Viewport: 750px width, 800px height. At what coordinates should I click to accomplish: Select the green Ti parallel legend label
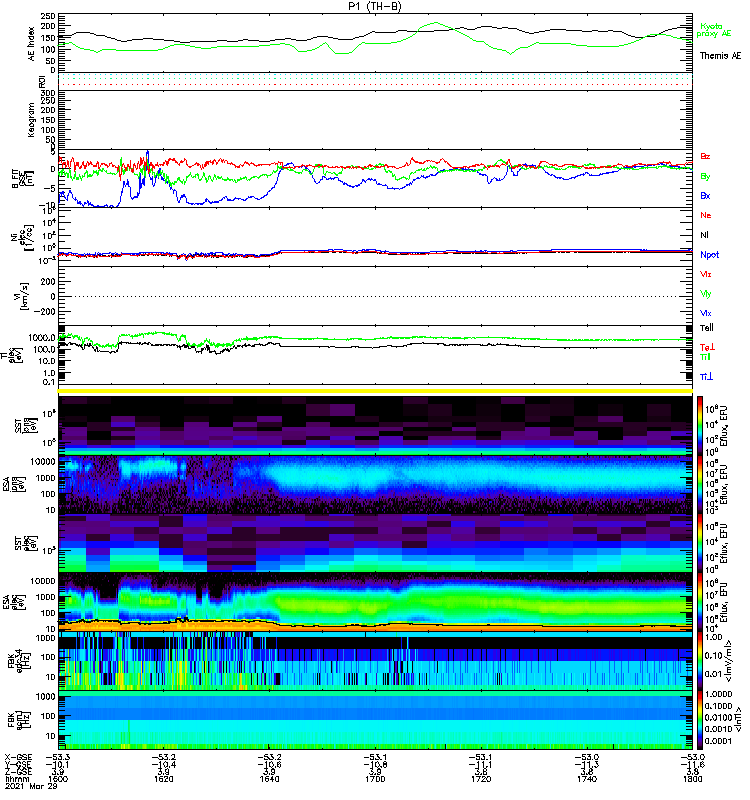(705, 357)
